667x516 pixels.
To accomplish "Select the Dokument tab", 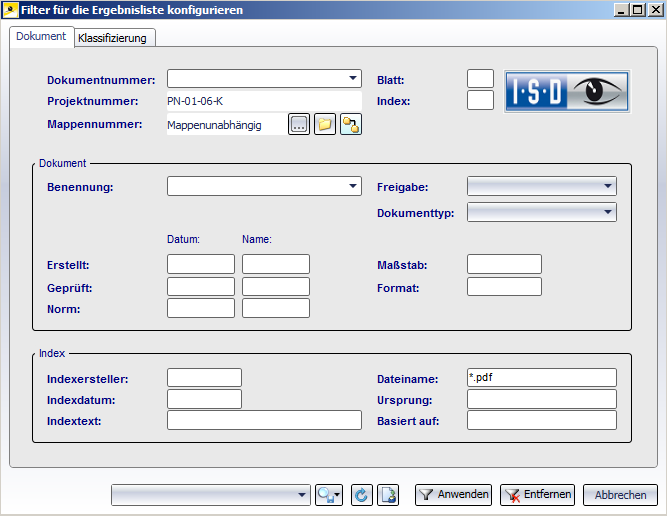I will pos(41,36).
